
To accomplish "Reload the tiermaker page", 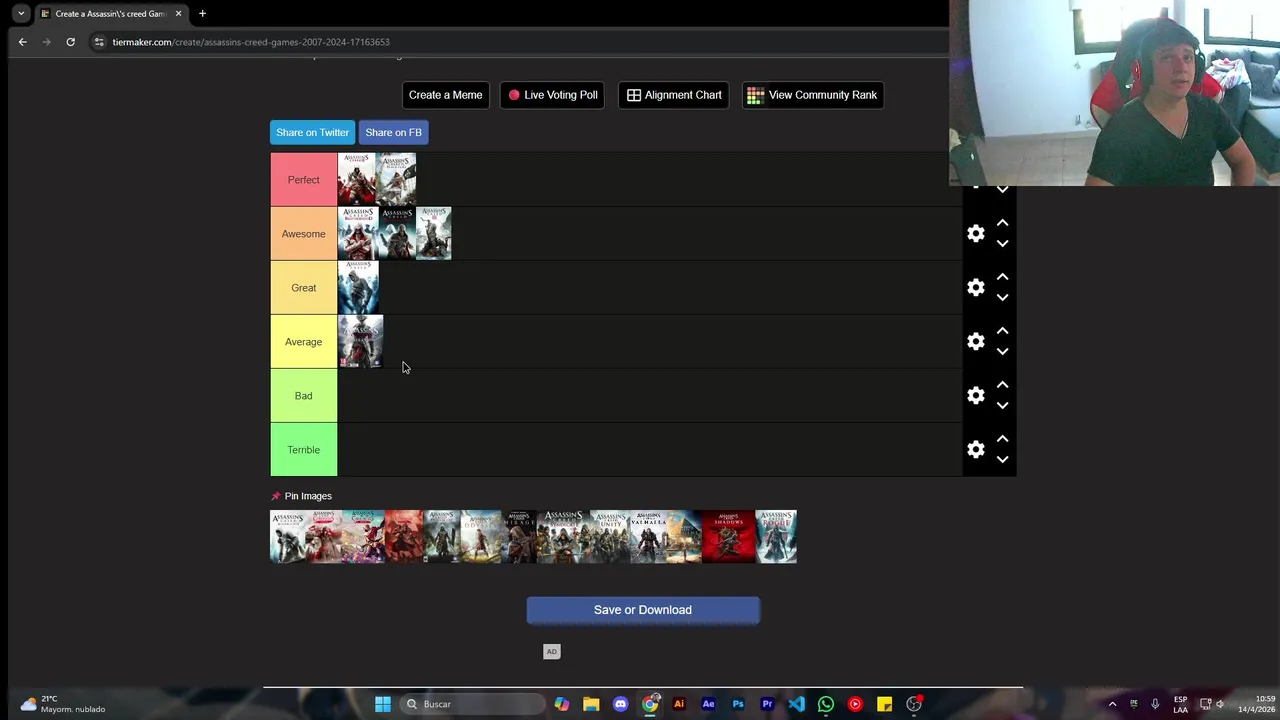I will click(70, 42).
